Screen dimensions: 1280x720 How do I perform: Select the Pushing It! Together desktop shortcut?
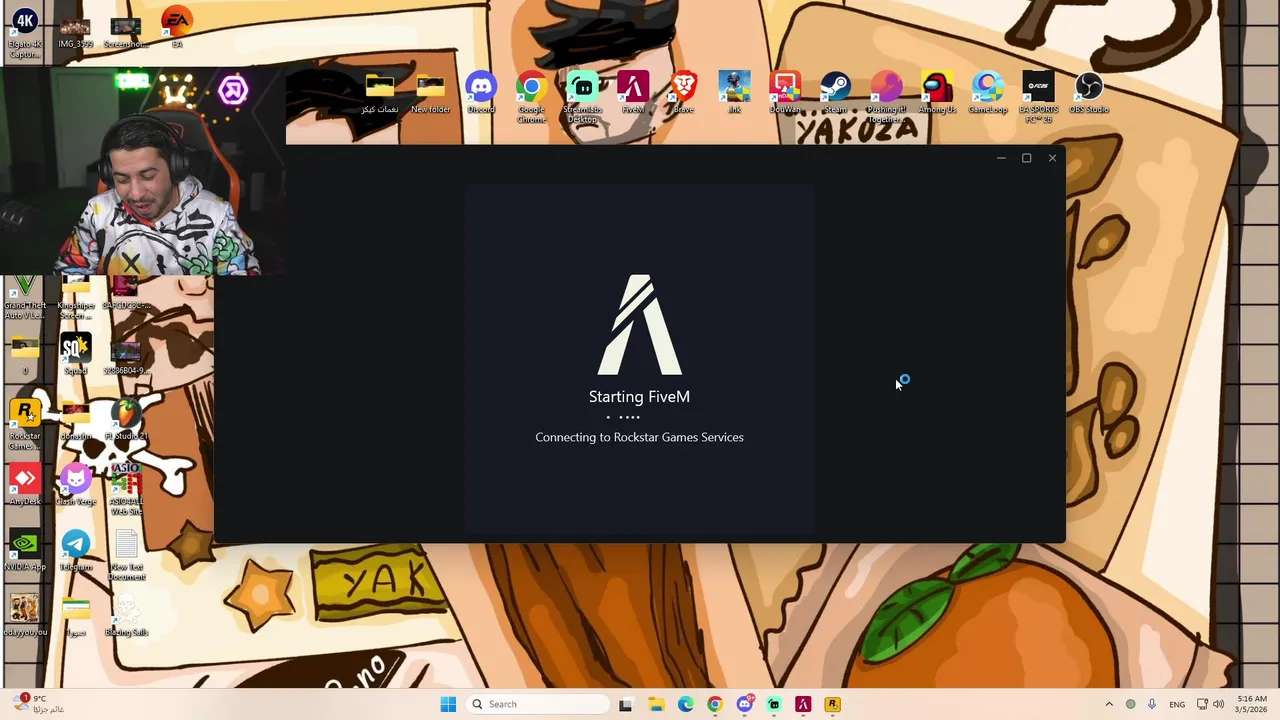(x=886, y=97)
